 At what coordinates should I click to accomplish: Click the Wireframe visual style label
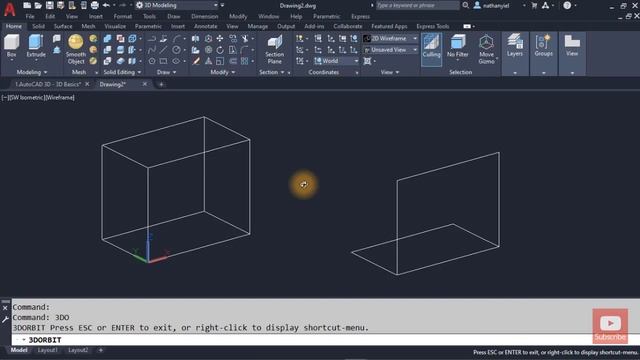[60, 98]
